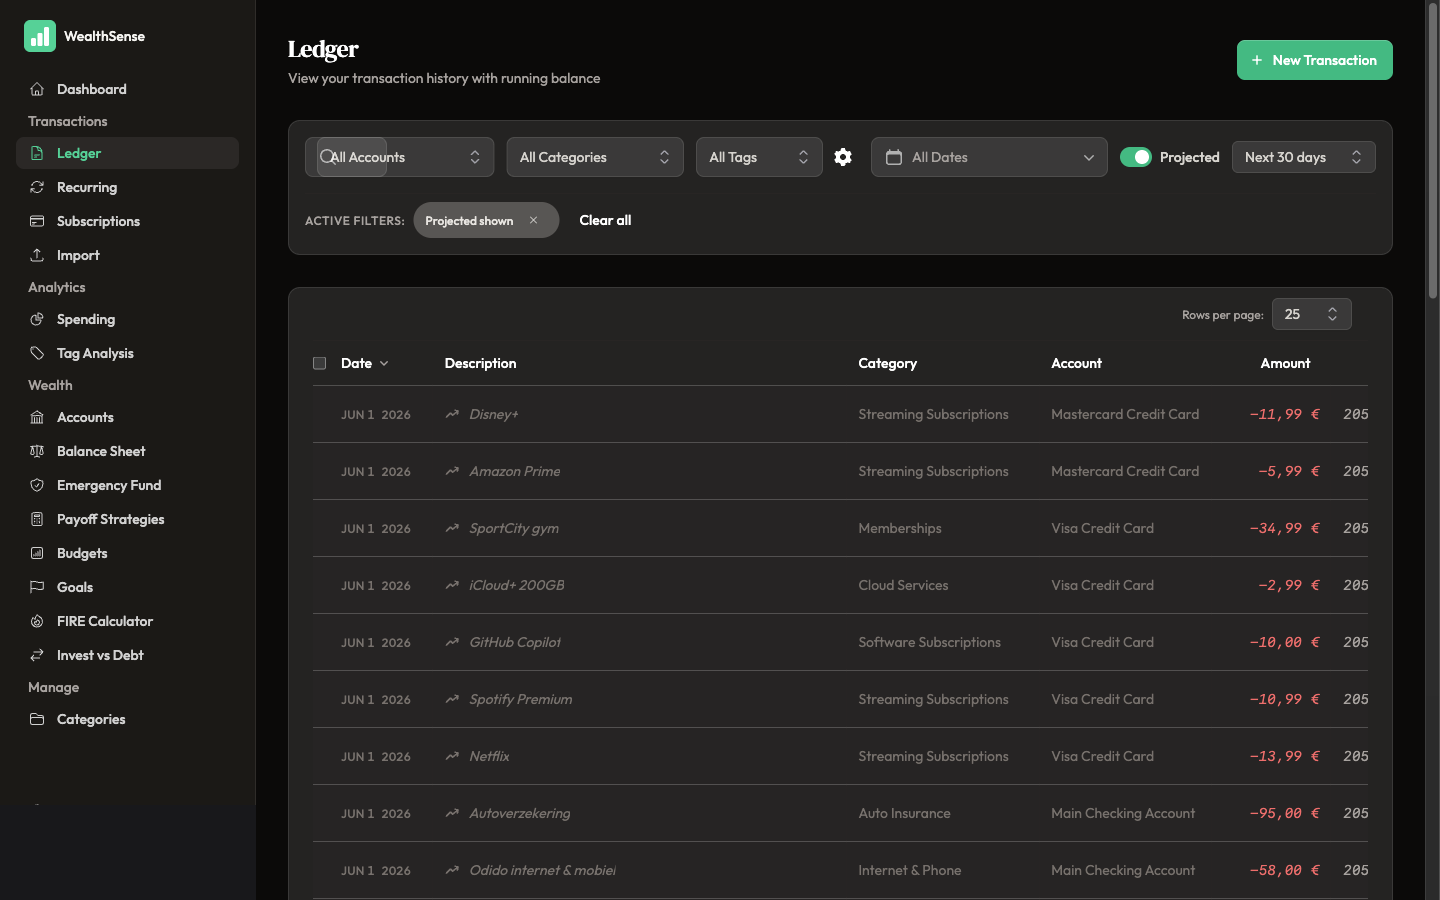Click the Amazon Prime description
The height and width of the screenshot is (900, 1440).
[515, 471]
